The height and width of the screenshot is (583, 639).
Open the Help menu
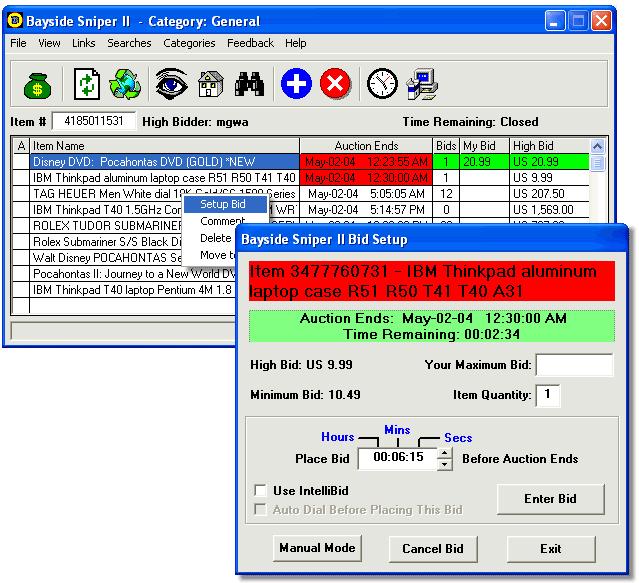tap(295, 43)
